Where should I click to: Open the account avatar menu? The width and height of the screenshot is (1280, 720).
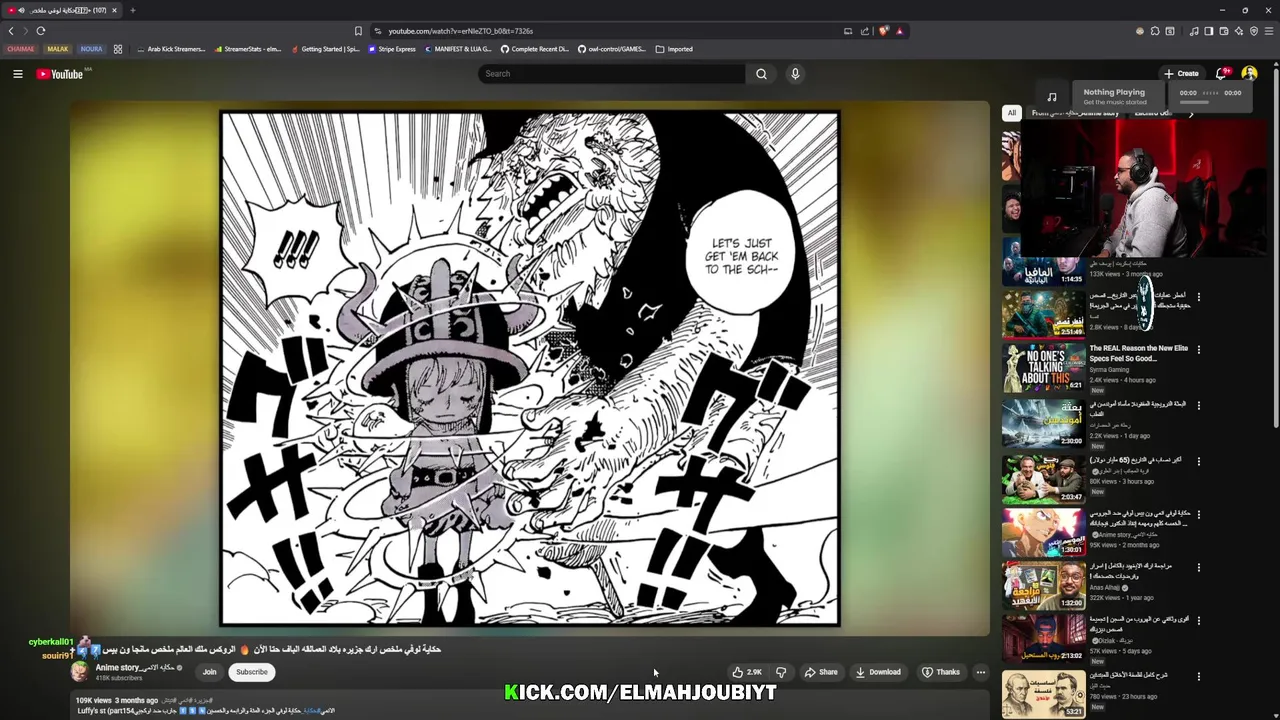point(1249,73)
